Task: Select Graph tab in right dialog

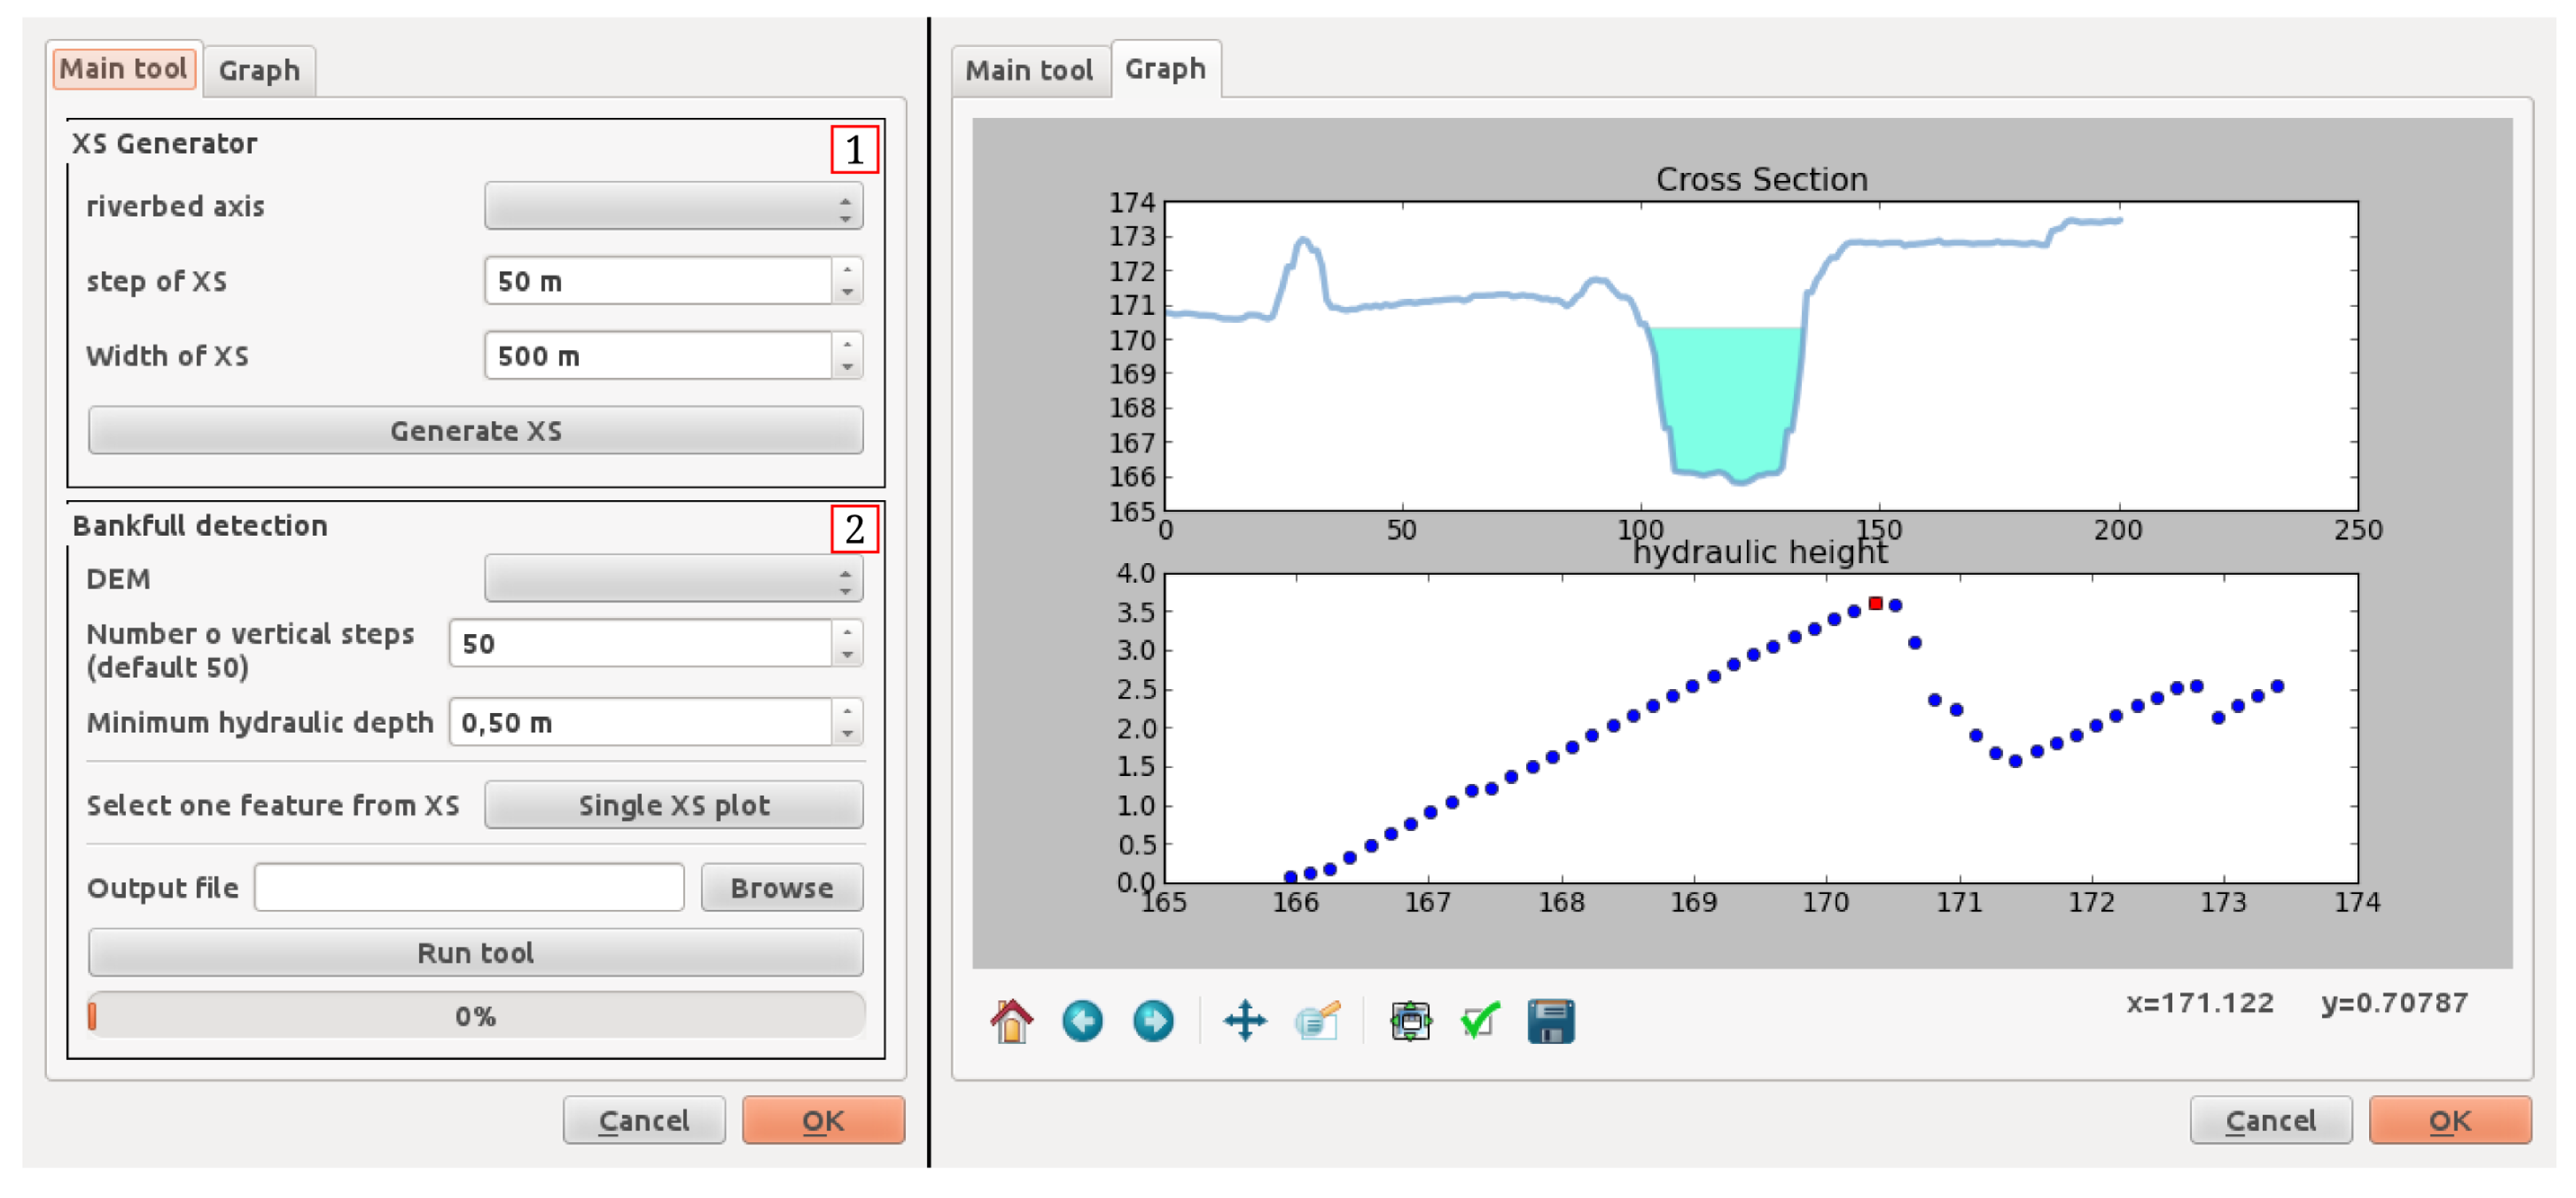Action: [1165, 68]
